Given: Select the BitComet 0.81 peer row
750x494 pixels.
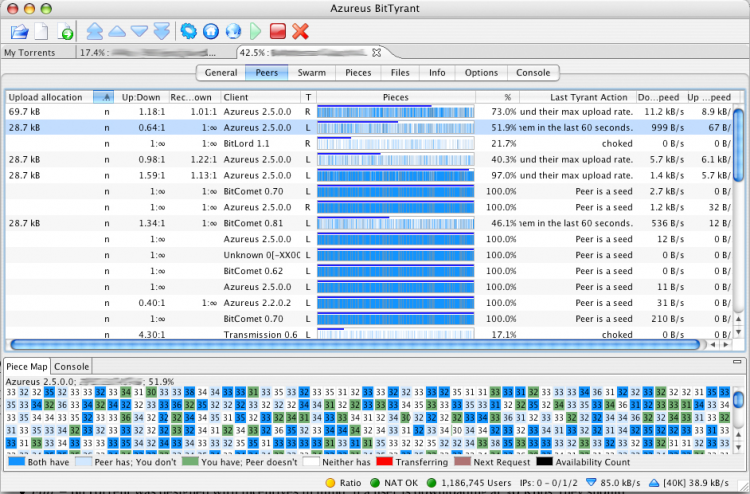Looking at the screenshot, I should [368, 223].
